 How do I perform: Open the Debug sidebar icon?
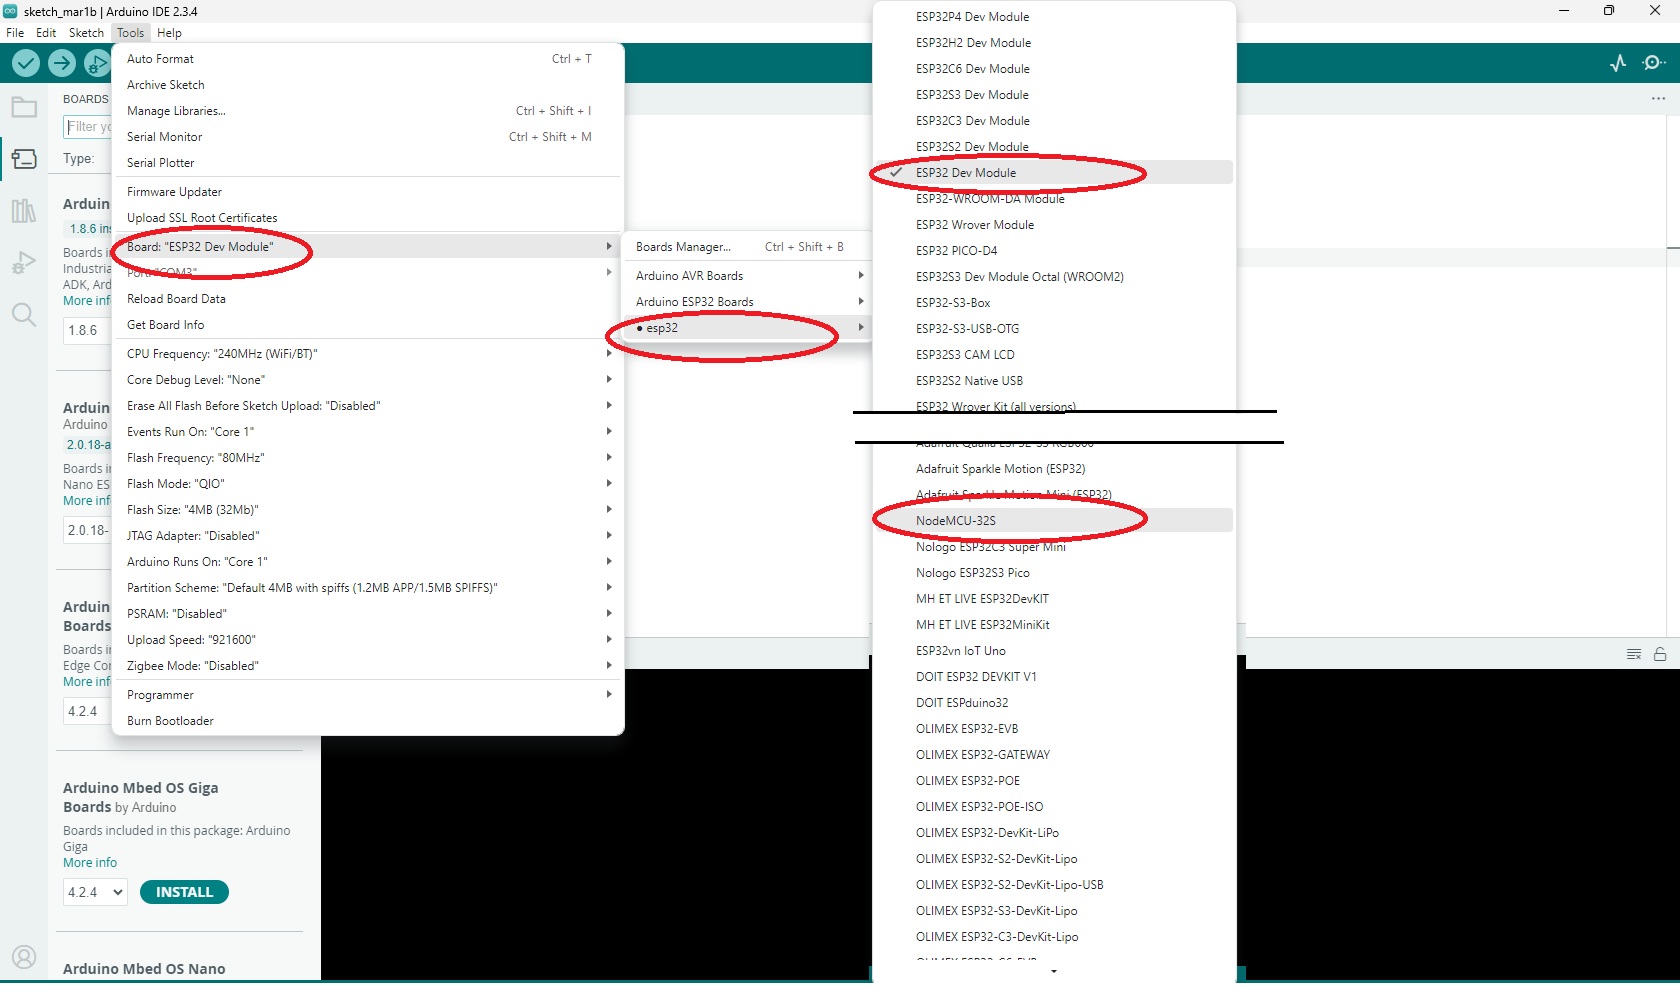[x=24, y=263]
